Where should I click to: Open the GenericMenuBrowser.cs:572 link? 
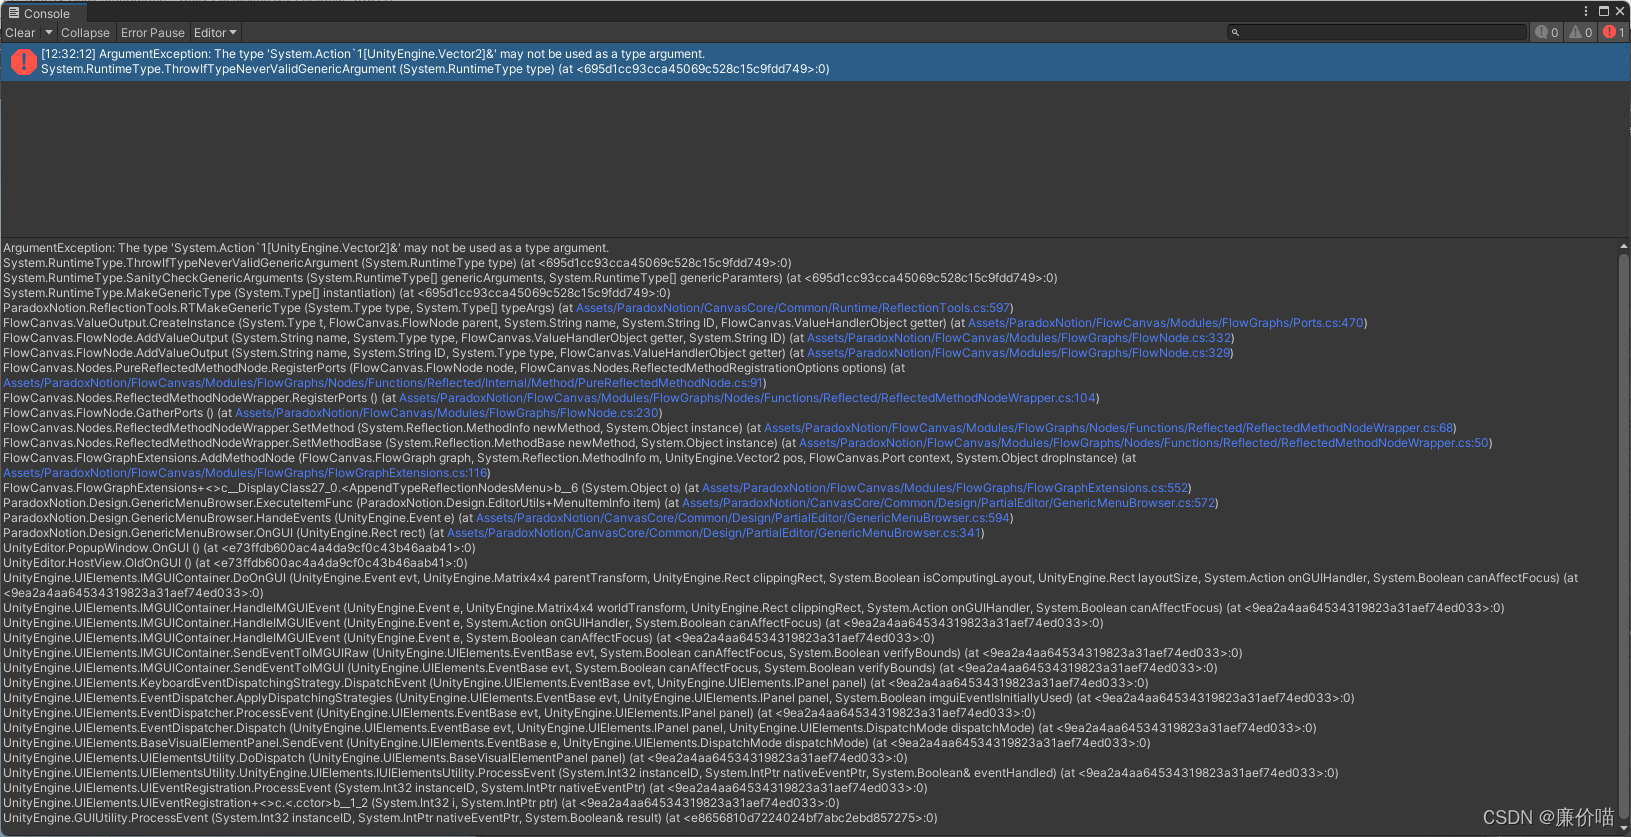click(949, 503)
